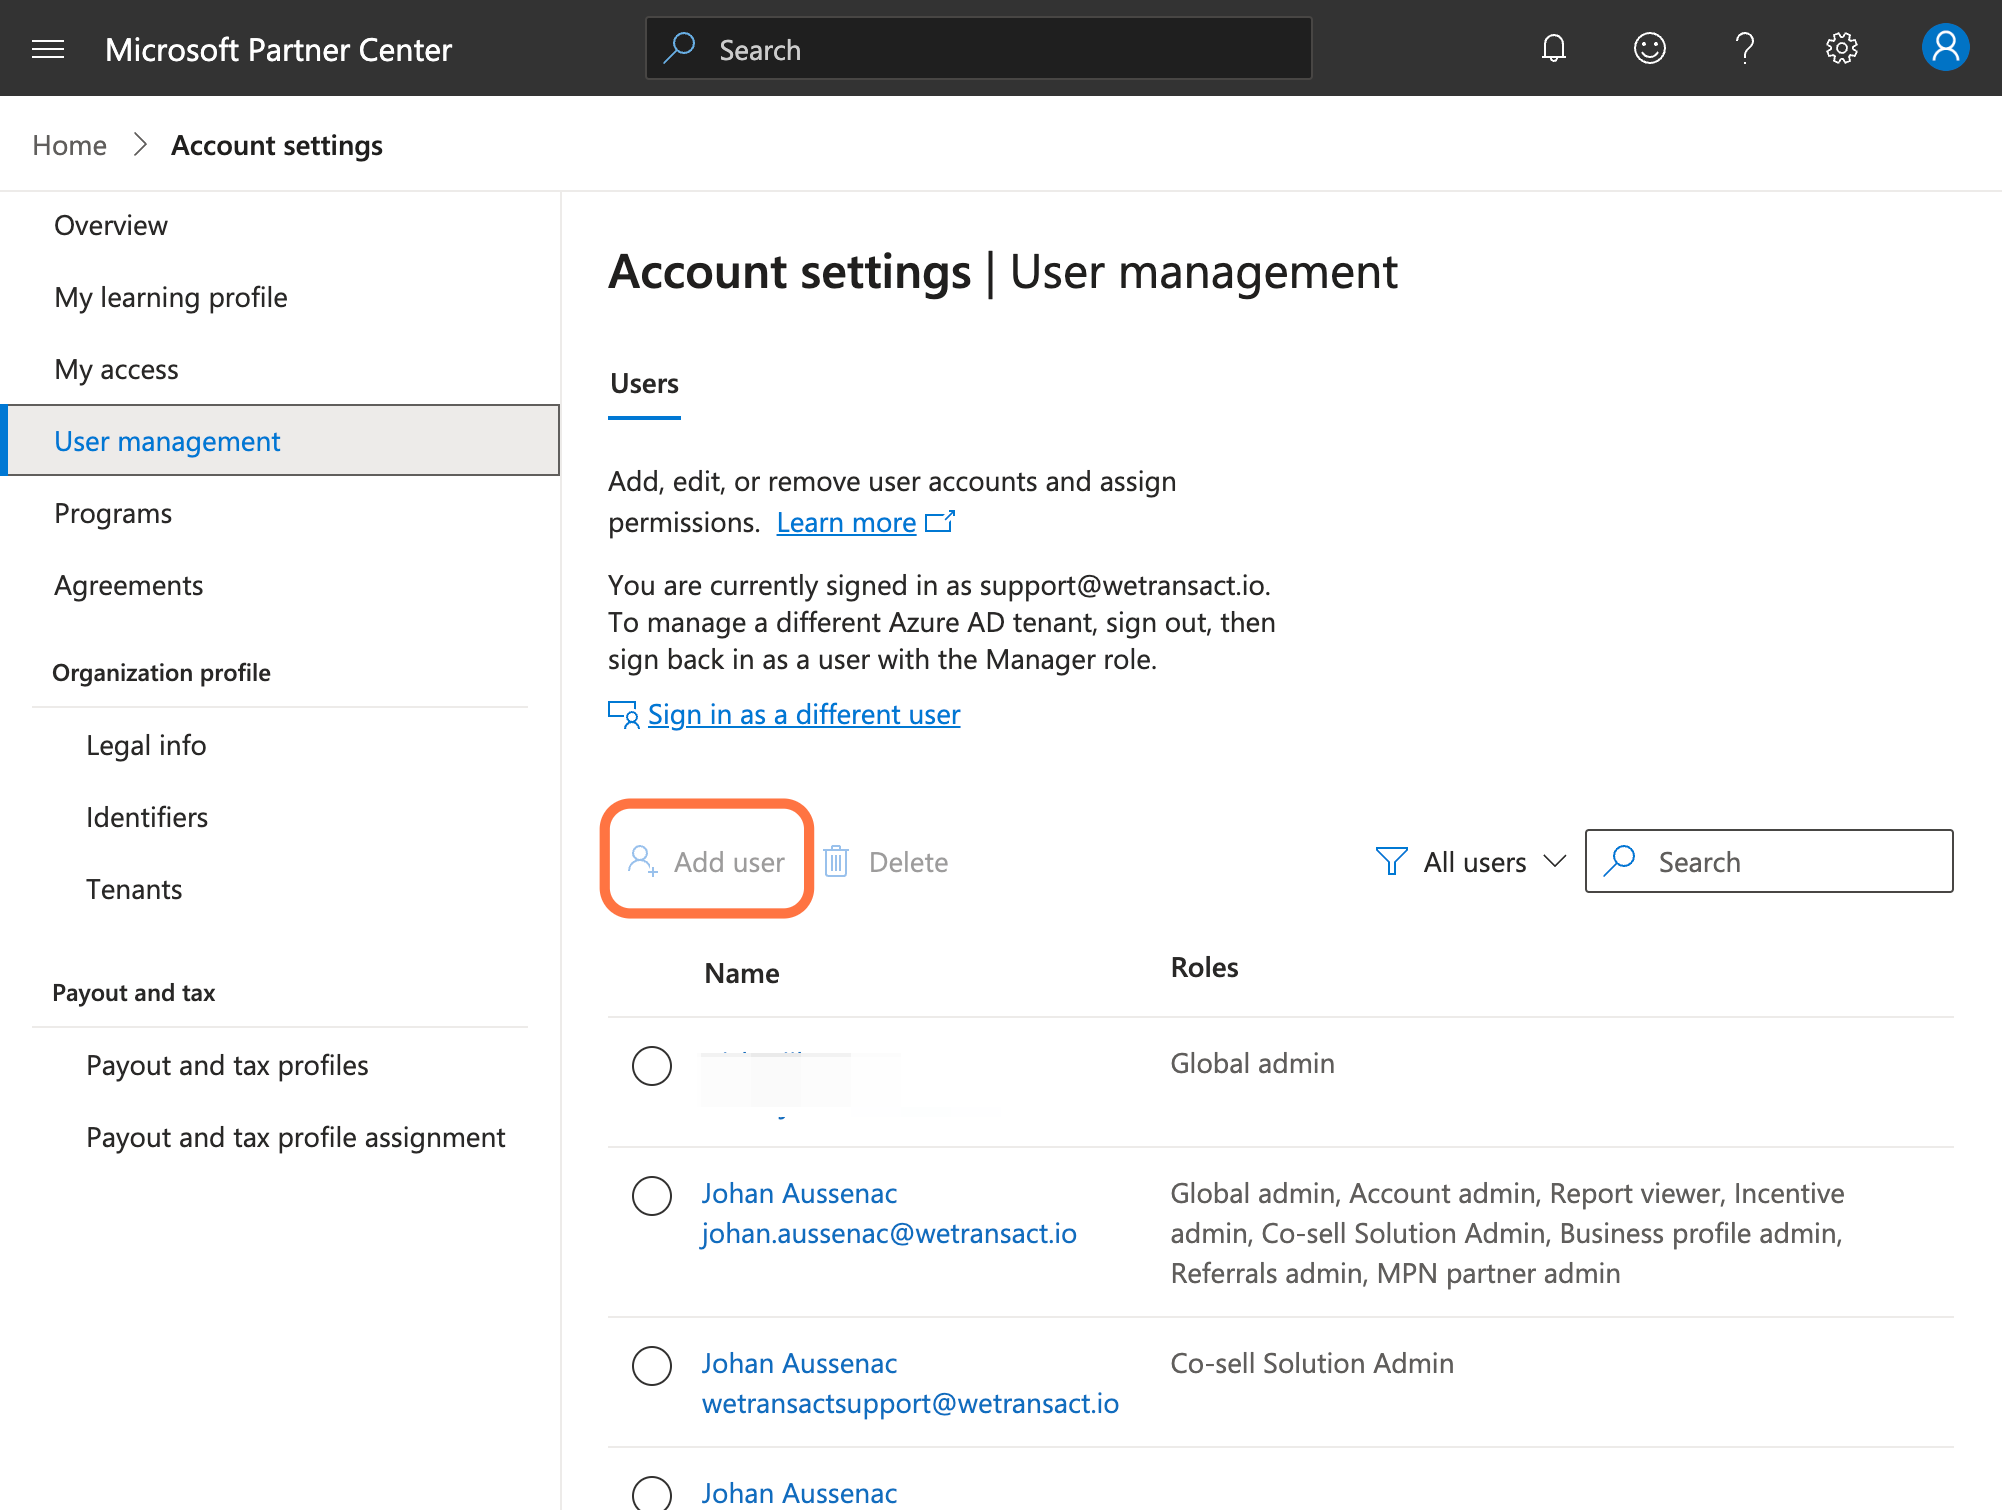Select the Global admin user row radio
2002x1510 pixels.
pos(652,1066)
